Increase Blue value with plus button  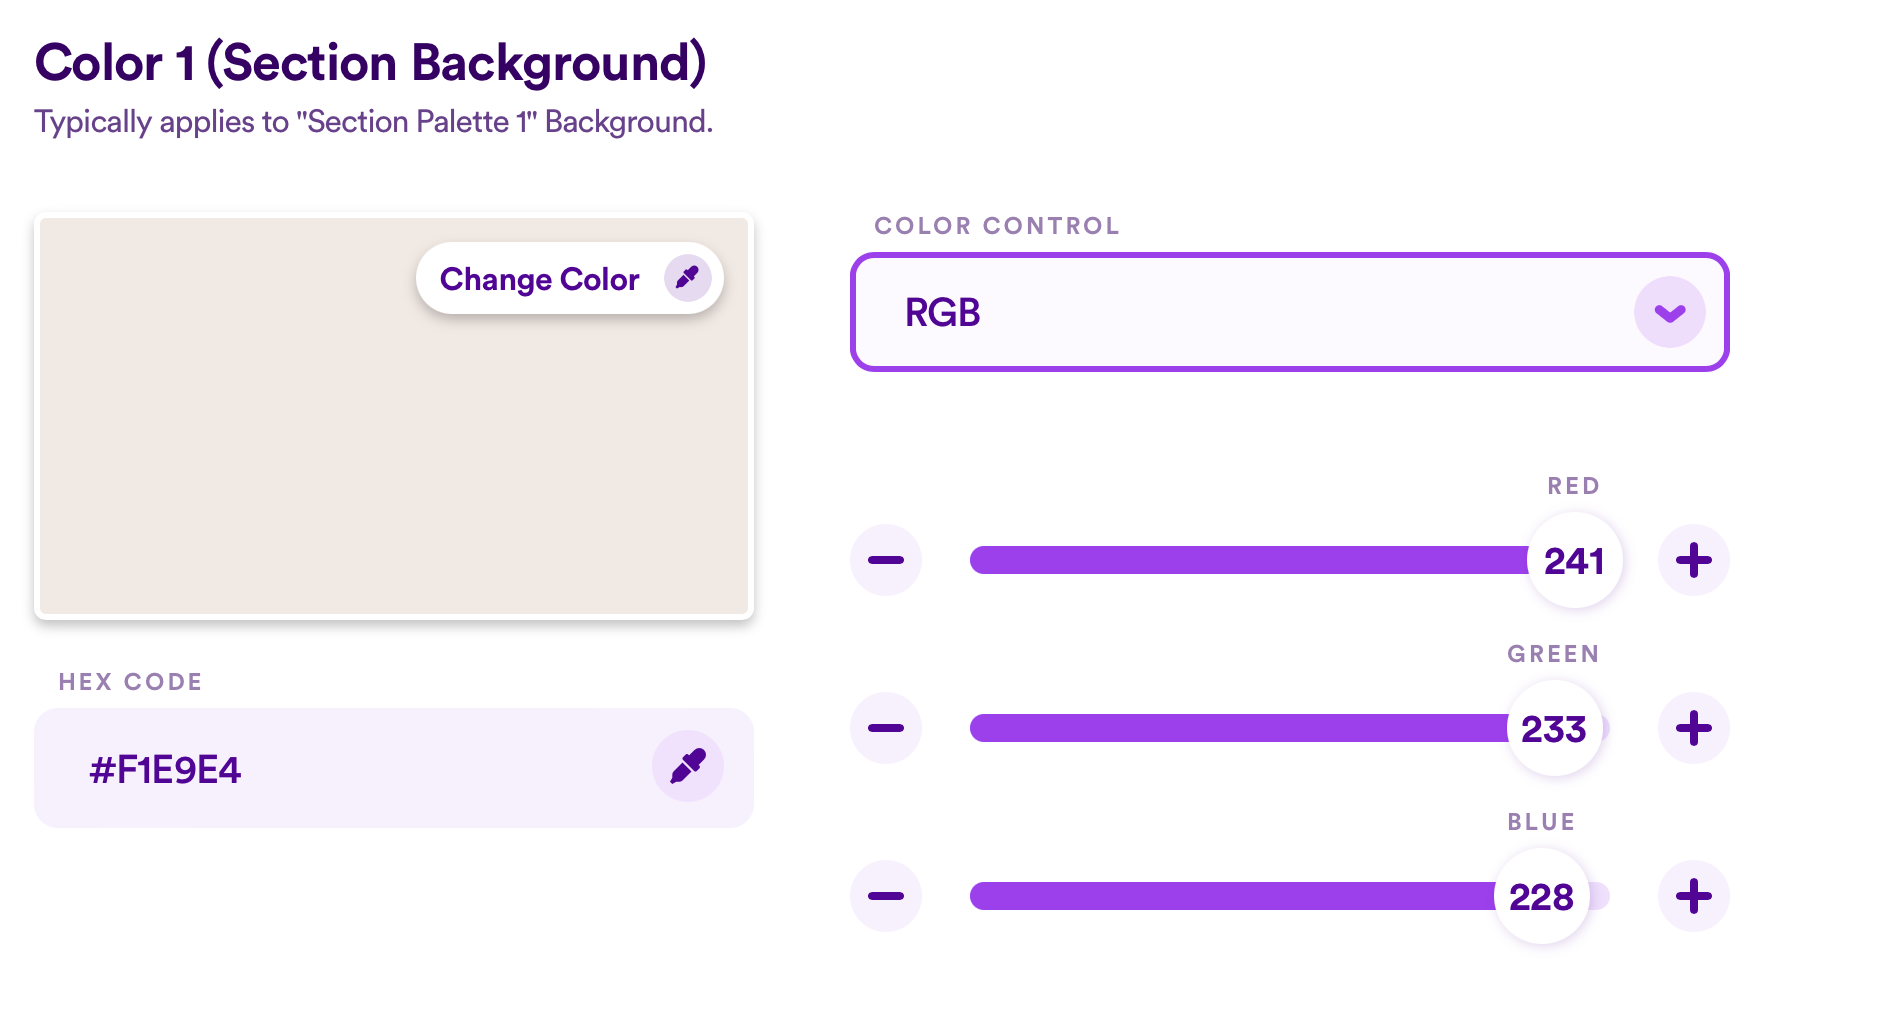click(1694, 896)
